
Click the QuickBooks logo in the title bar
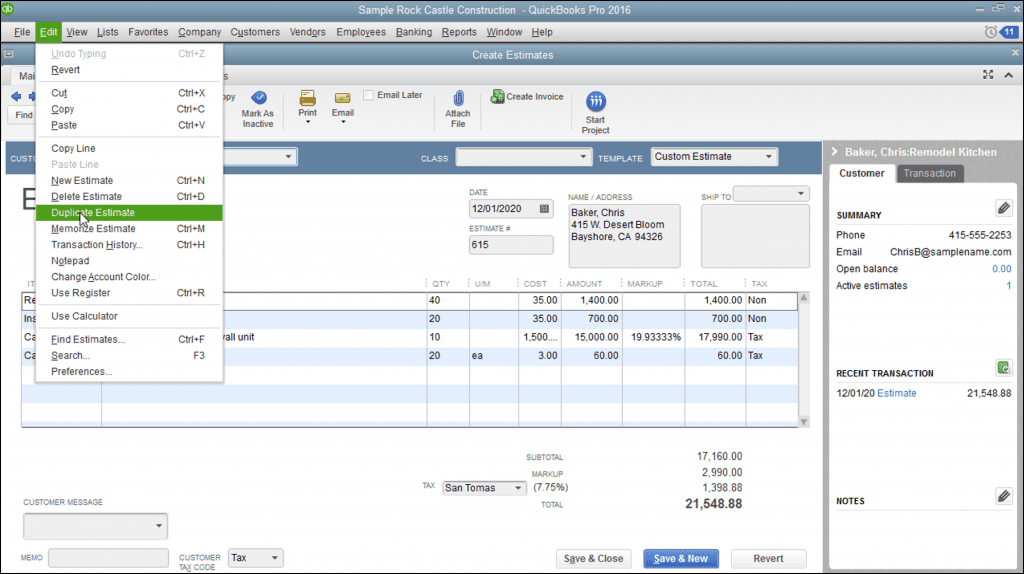[8, 8]
